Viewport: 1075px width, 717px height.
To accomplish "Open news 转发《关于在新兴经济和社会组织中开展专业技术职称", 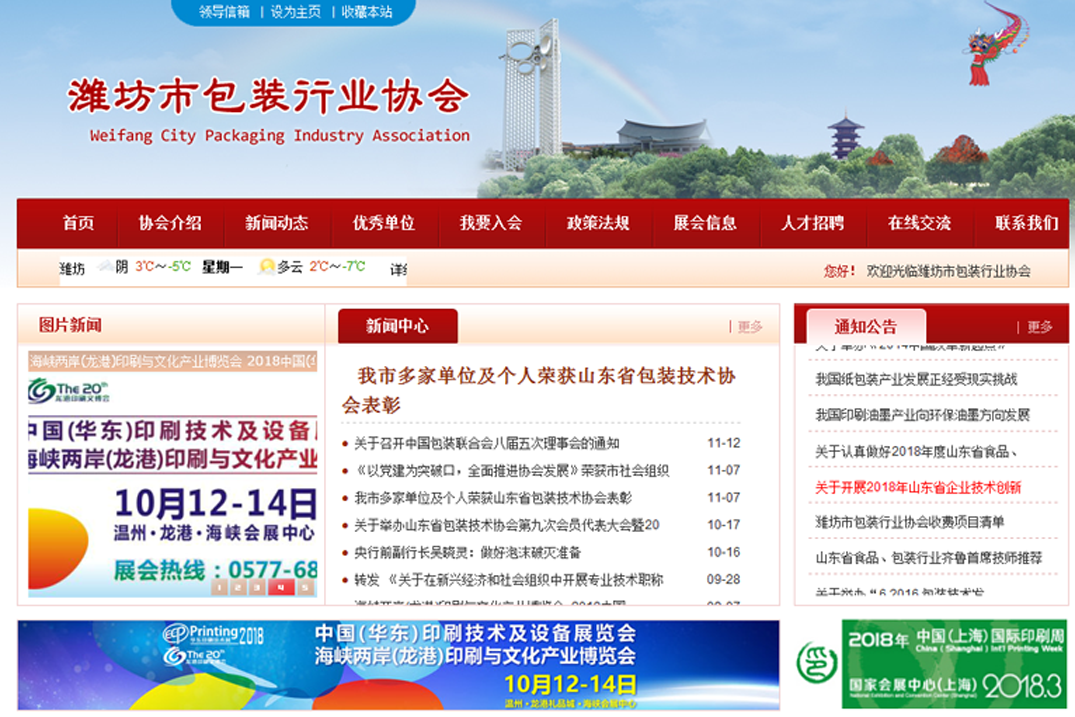I will [508, 580].
